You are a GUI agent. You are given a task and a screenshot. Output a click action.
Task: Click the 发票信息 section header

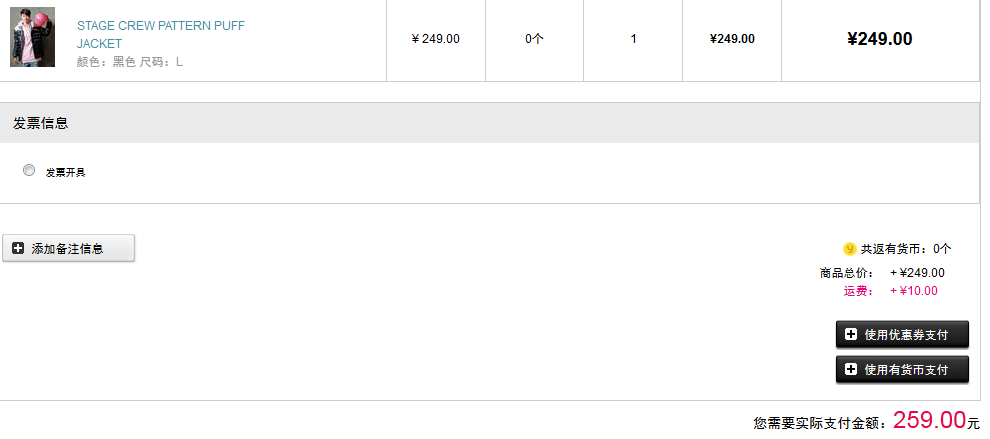click(489, 123)
